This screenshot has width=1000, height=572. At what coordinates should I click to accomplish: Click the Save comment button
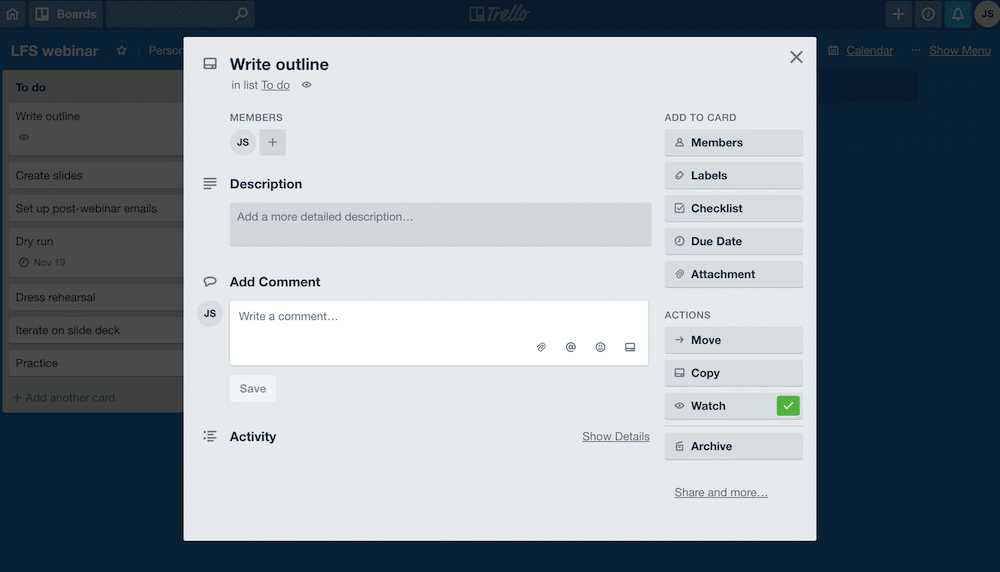(x=253, y=388)
